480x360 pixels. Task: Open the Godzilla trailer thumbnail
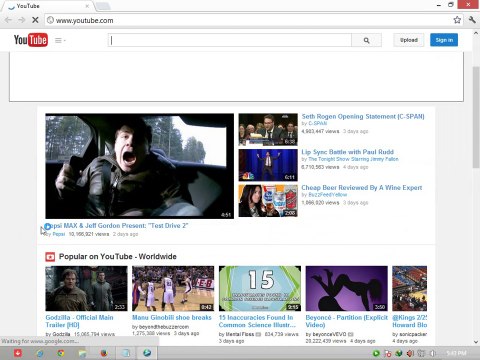[x=86, y=289]
